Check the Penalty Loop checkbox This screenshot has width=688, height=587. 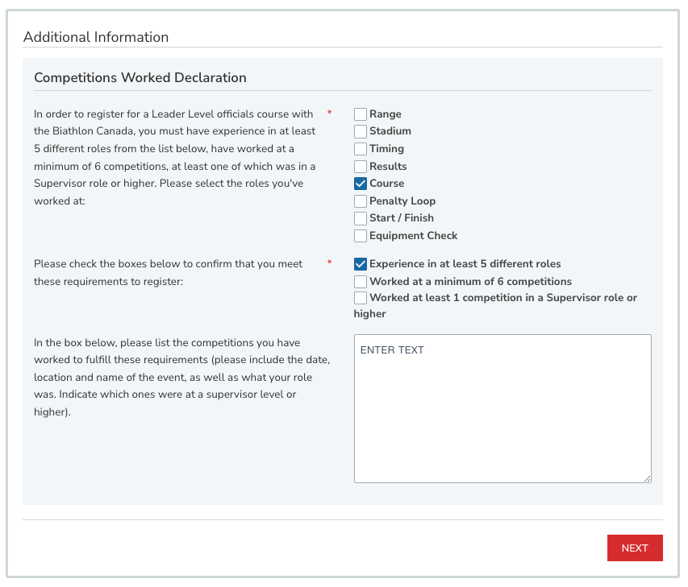[x=360, y=201]
